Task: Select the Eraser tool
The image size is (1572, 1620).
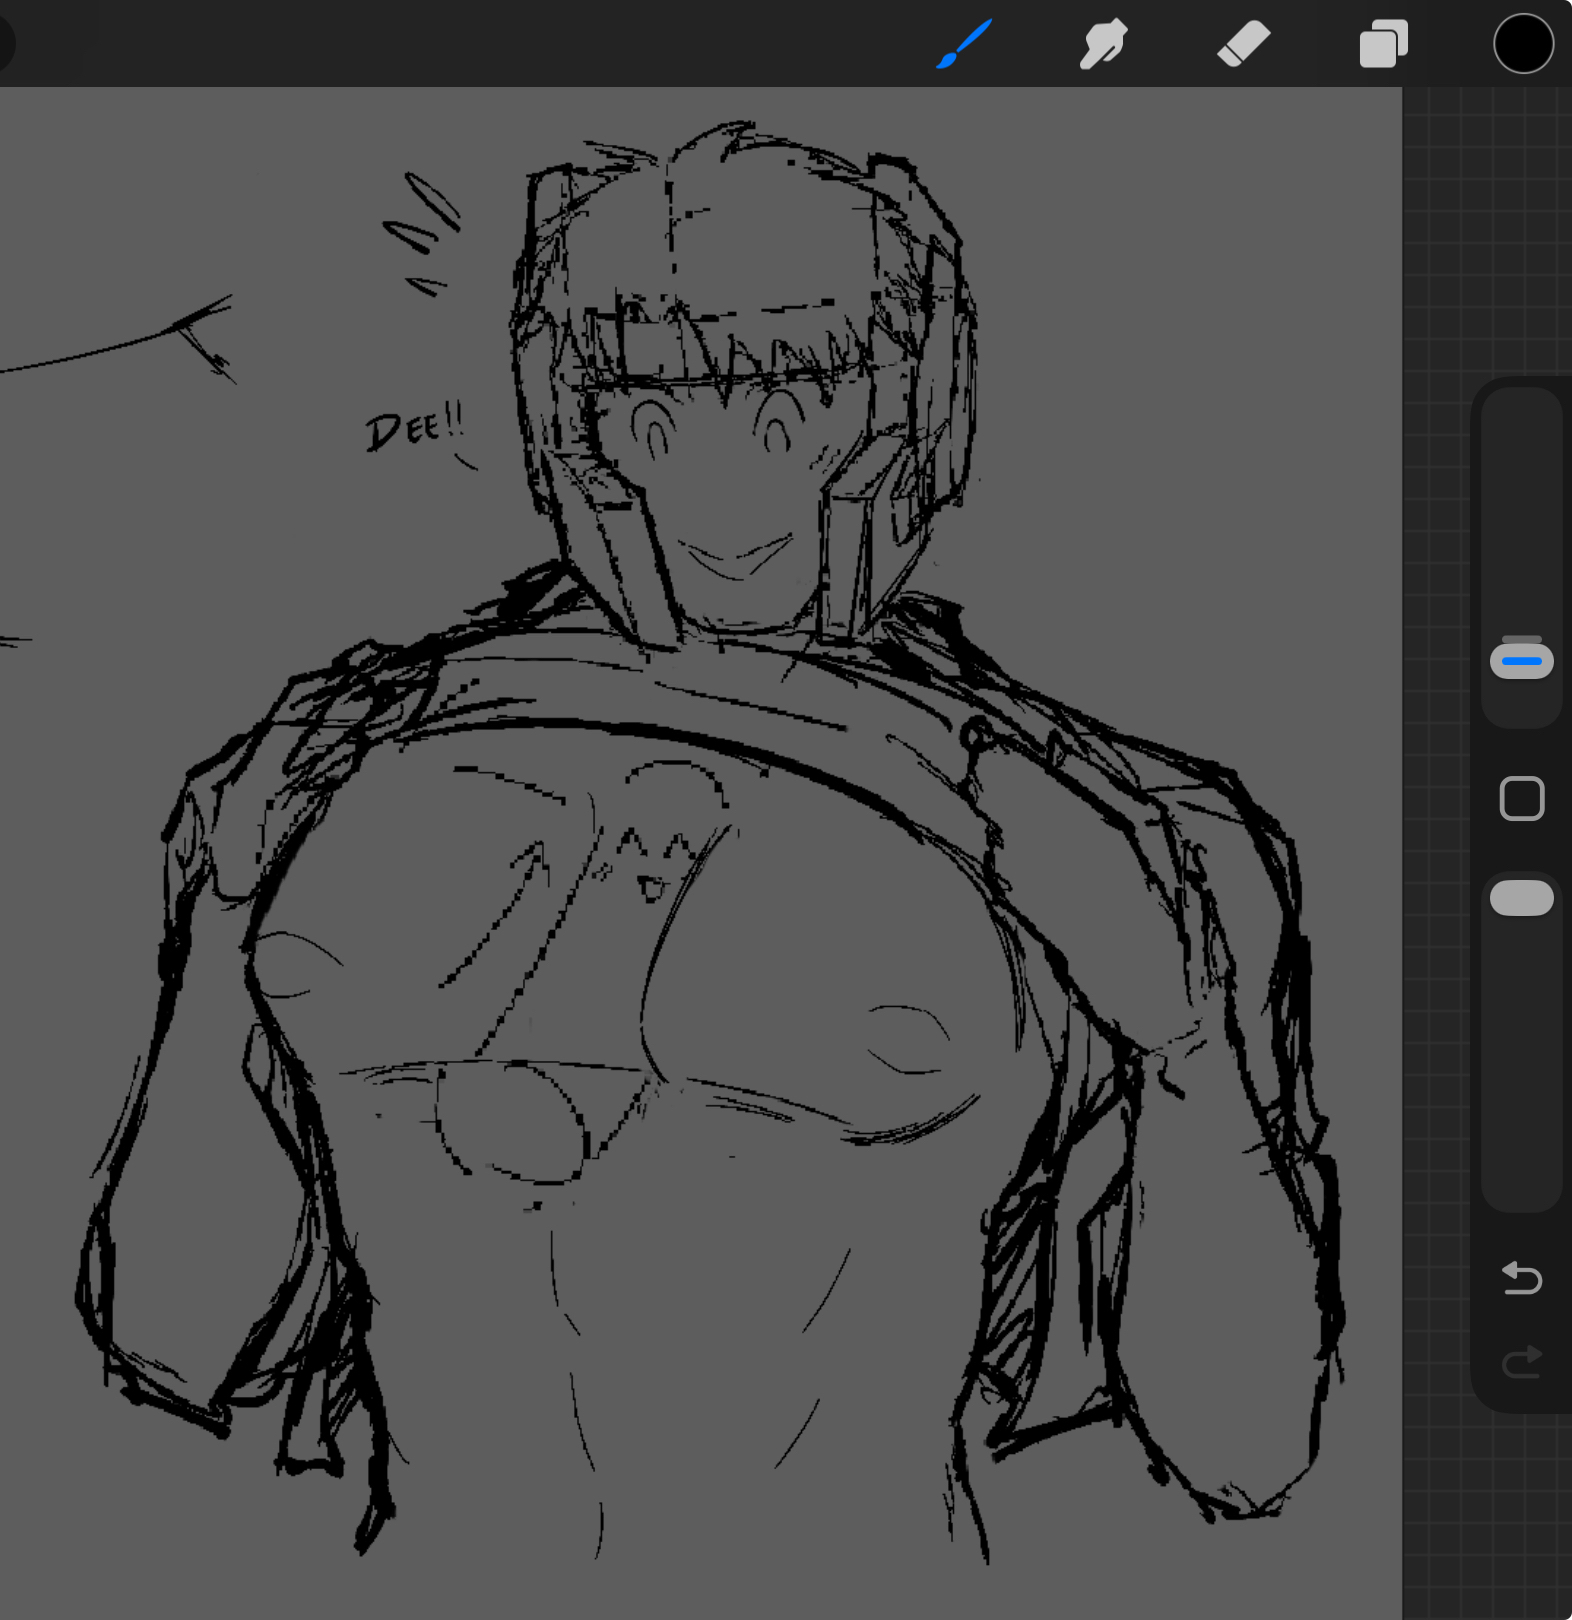Action: click(1243, 45)
